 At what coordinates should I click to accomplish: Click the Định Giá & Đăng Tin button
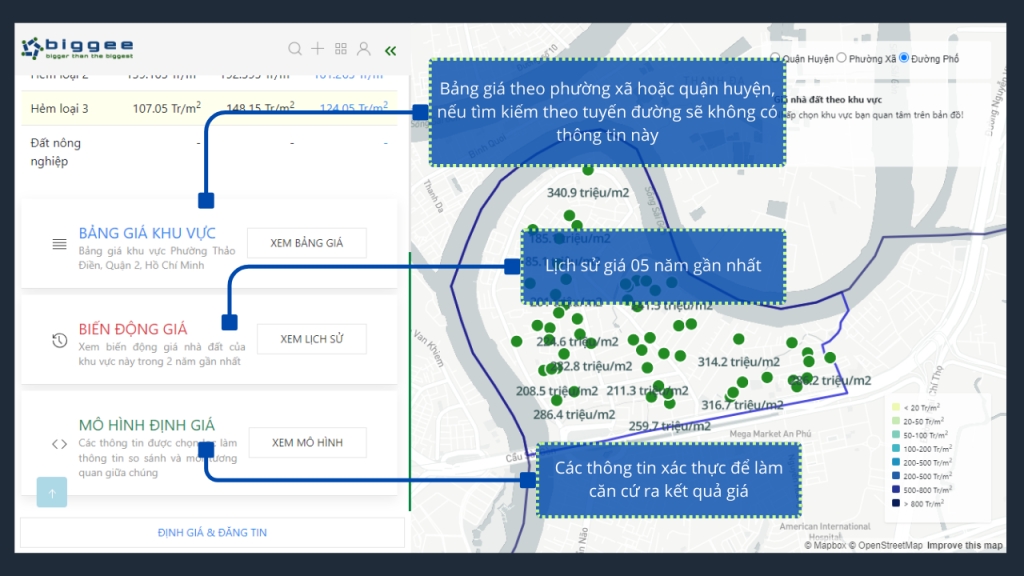212,532
